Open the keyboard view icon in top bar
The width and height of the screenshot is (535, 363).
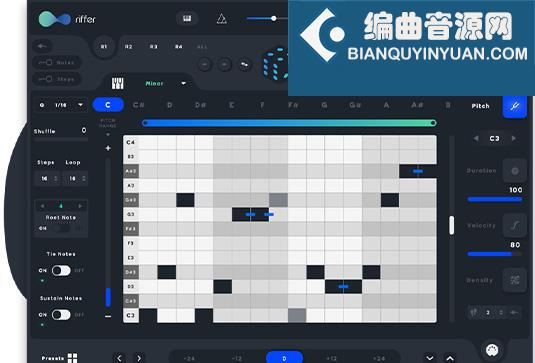(x=187, y=18)
